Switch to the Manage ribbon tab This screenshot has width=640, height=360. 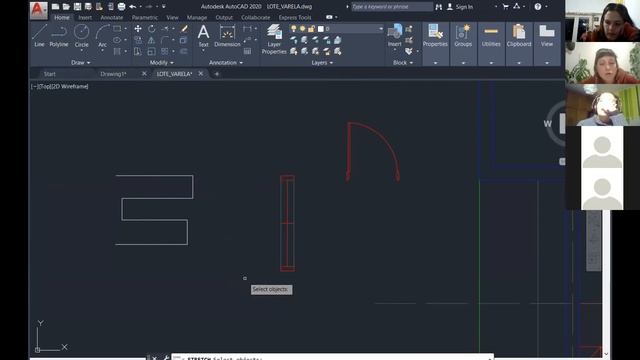[x=197, y=18]
